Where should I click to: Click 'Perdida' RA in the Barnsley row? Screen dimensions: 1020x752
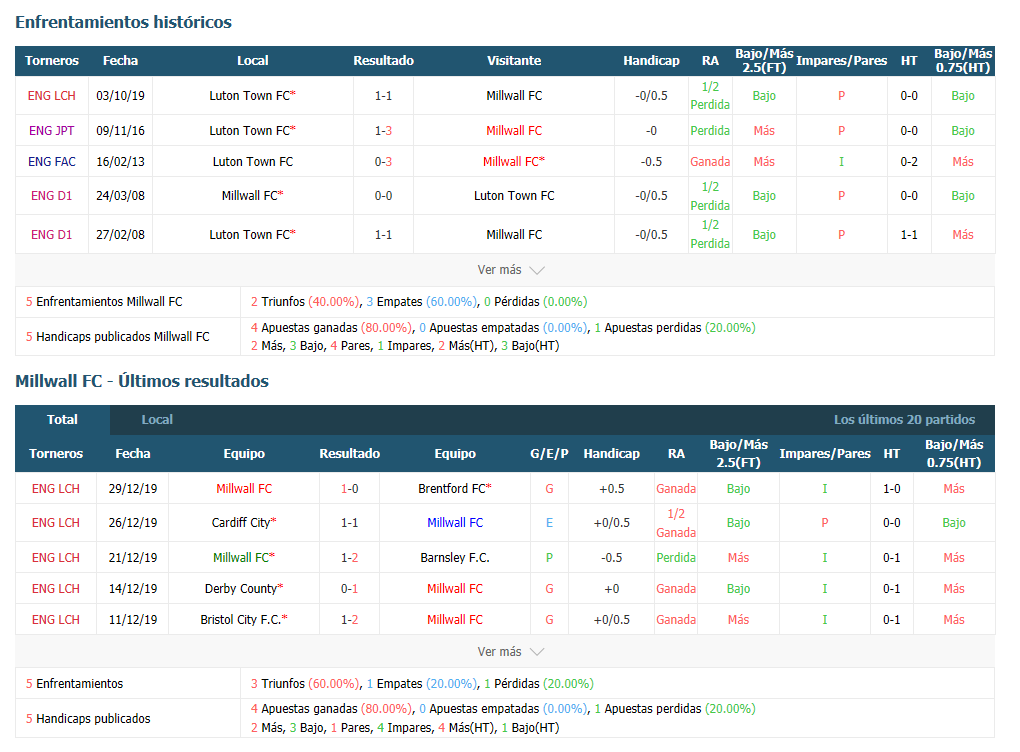(676, 557)
